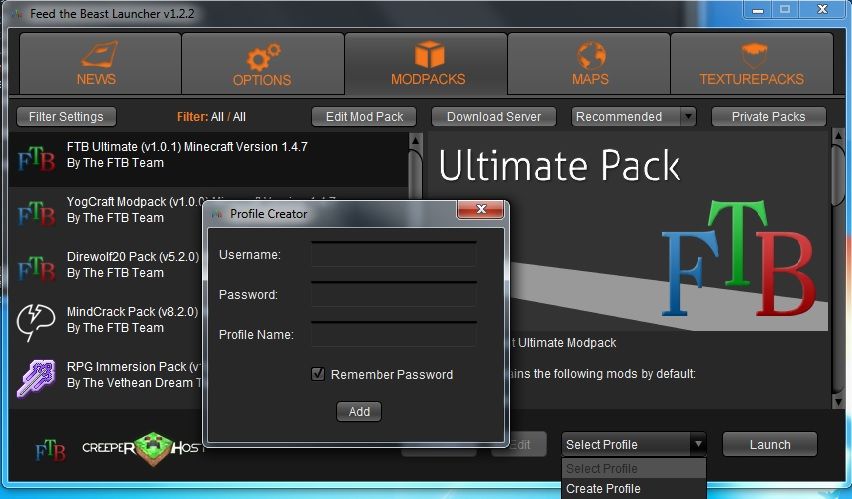Maximize the Feed the Beast Launcher window
Viewport: 852px width, 499px height.
click(785, 10)
